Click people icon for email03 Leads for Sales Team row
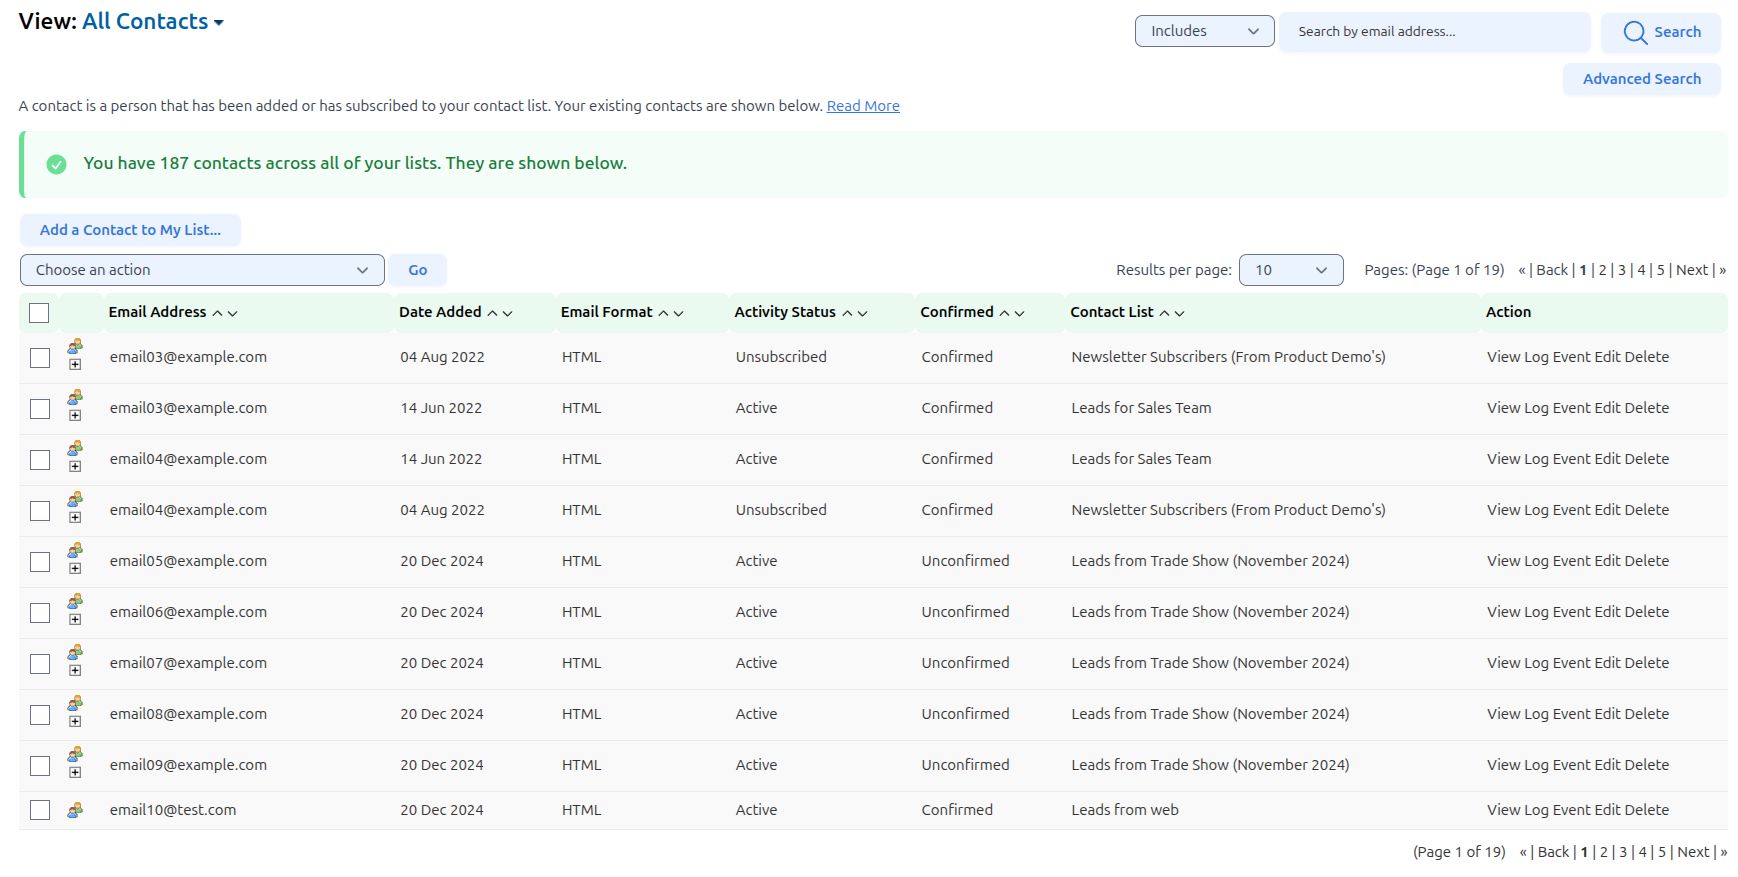Viewport: 1738px width, 877px height. click(x=75, y=397)
